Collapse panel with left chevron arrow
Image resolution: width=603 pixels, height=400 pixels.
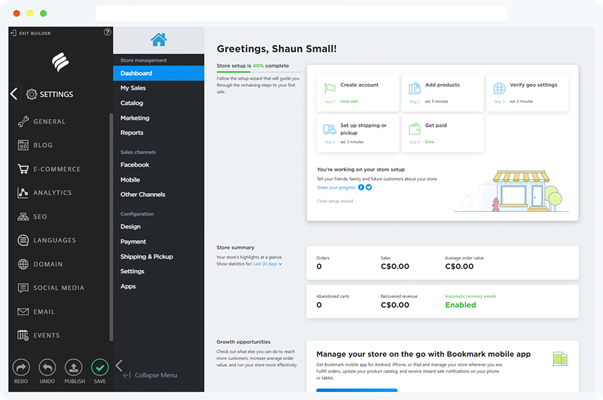[119, 365]
